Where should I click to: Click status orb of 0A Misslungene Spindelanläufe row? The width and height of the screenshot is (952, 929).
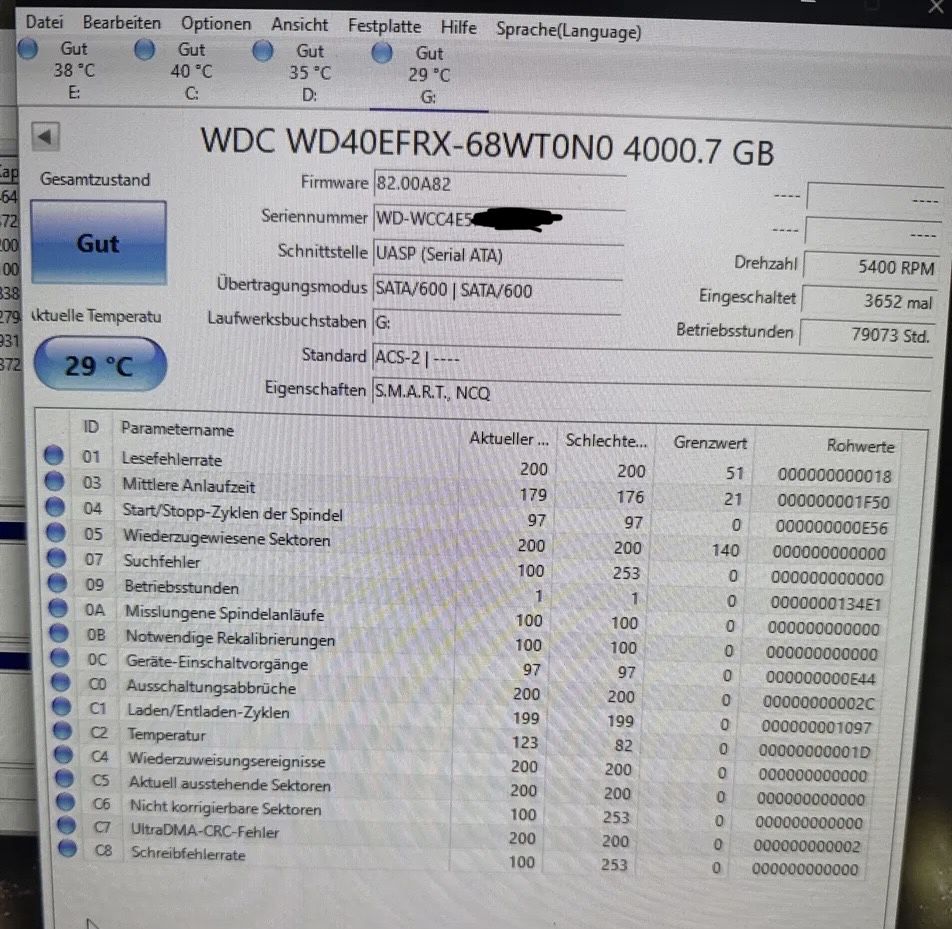(x=58, y=608)
